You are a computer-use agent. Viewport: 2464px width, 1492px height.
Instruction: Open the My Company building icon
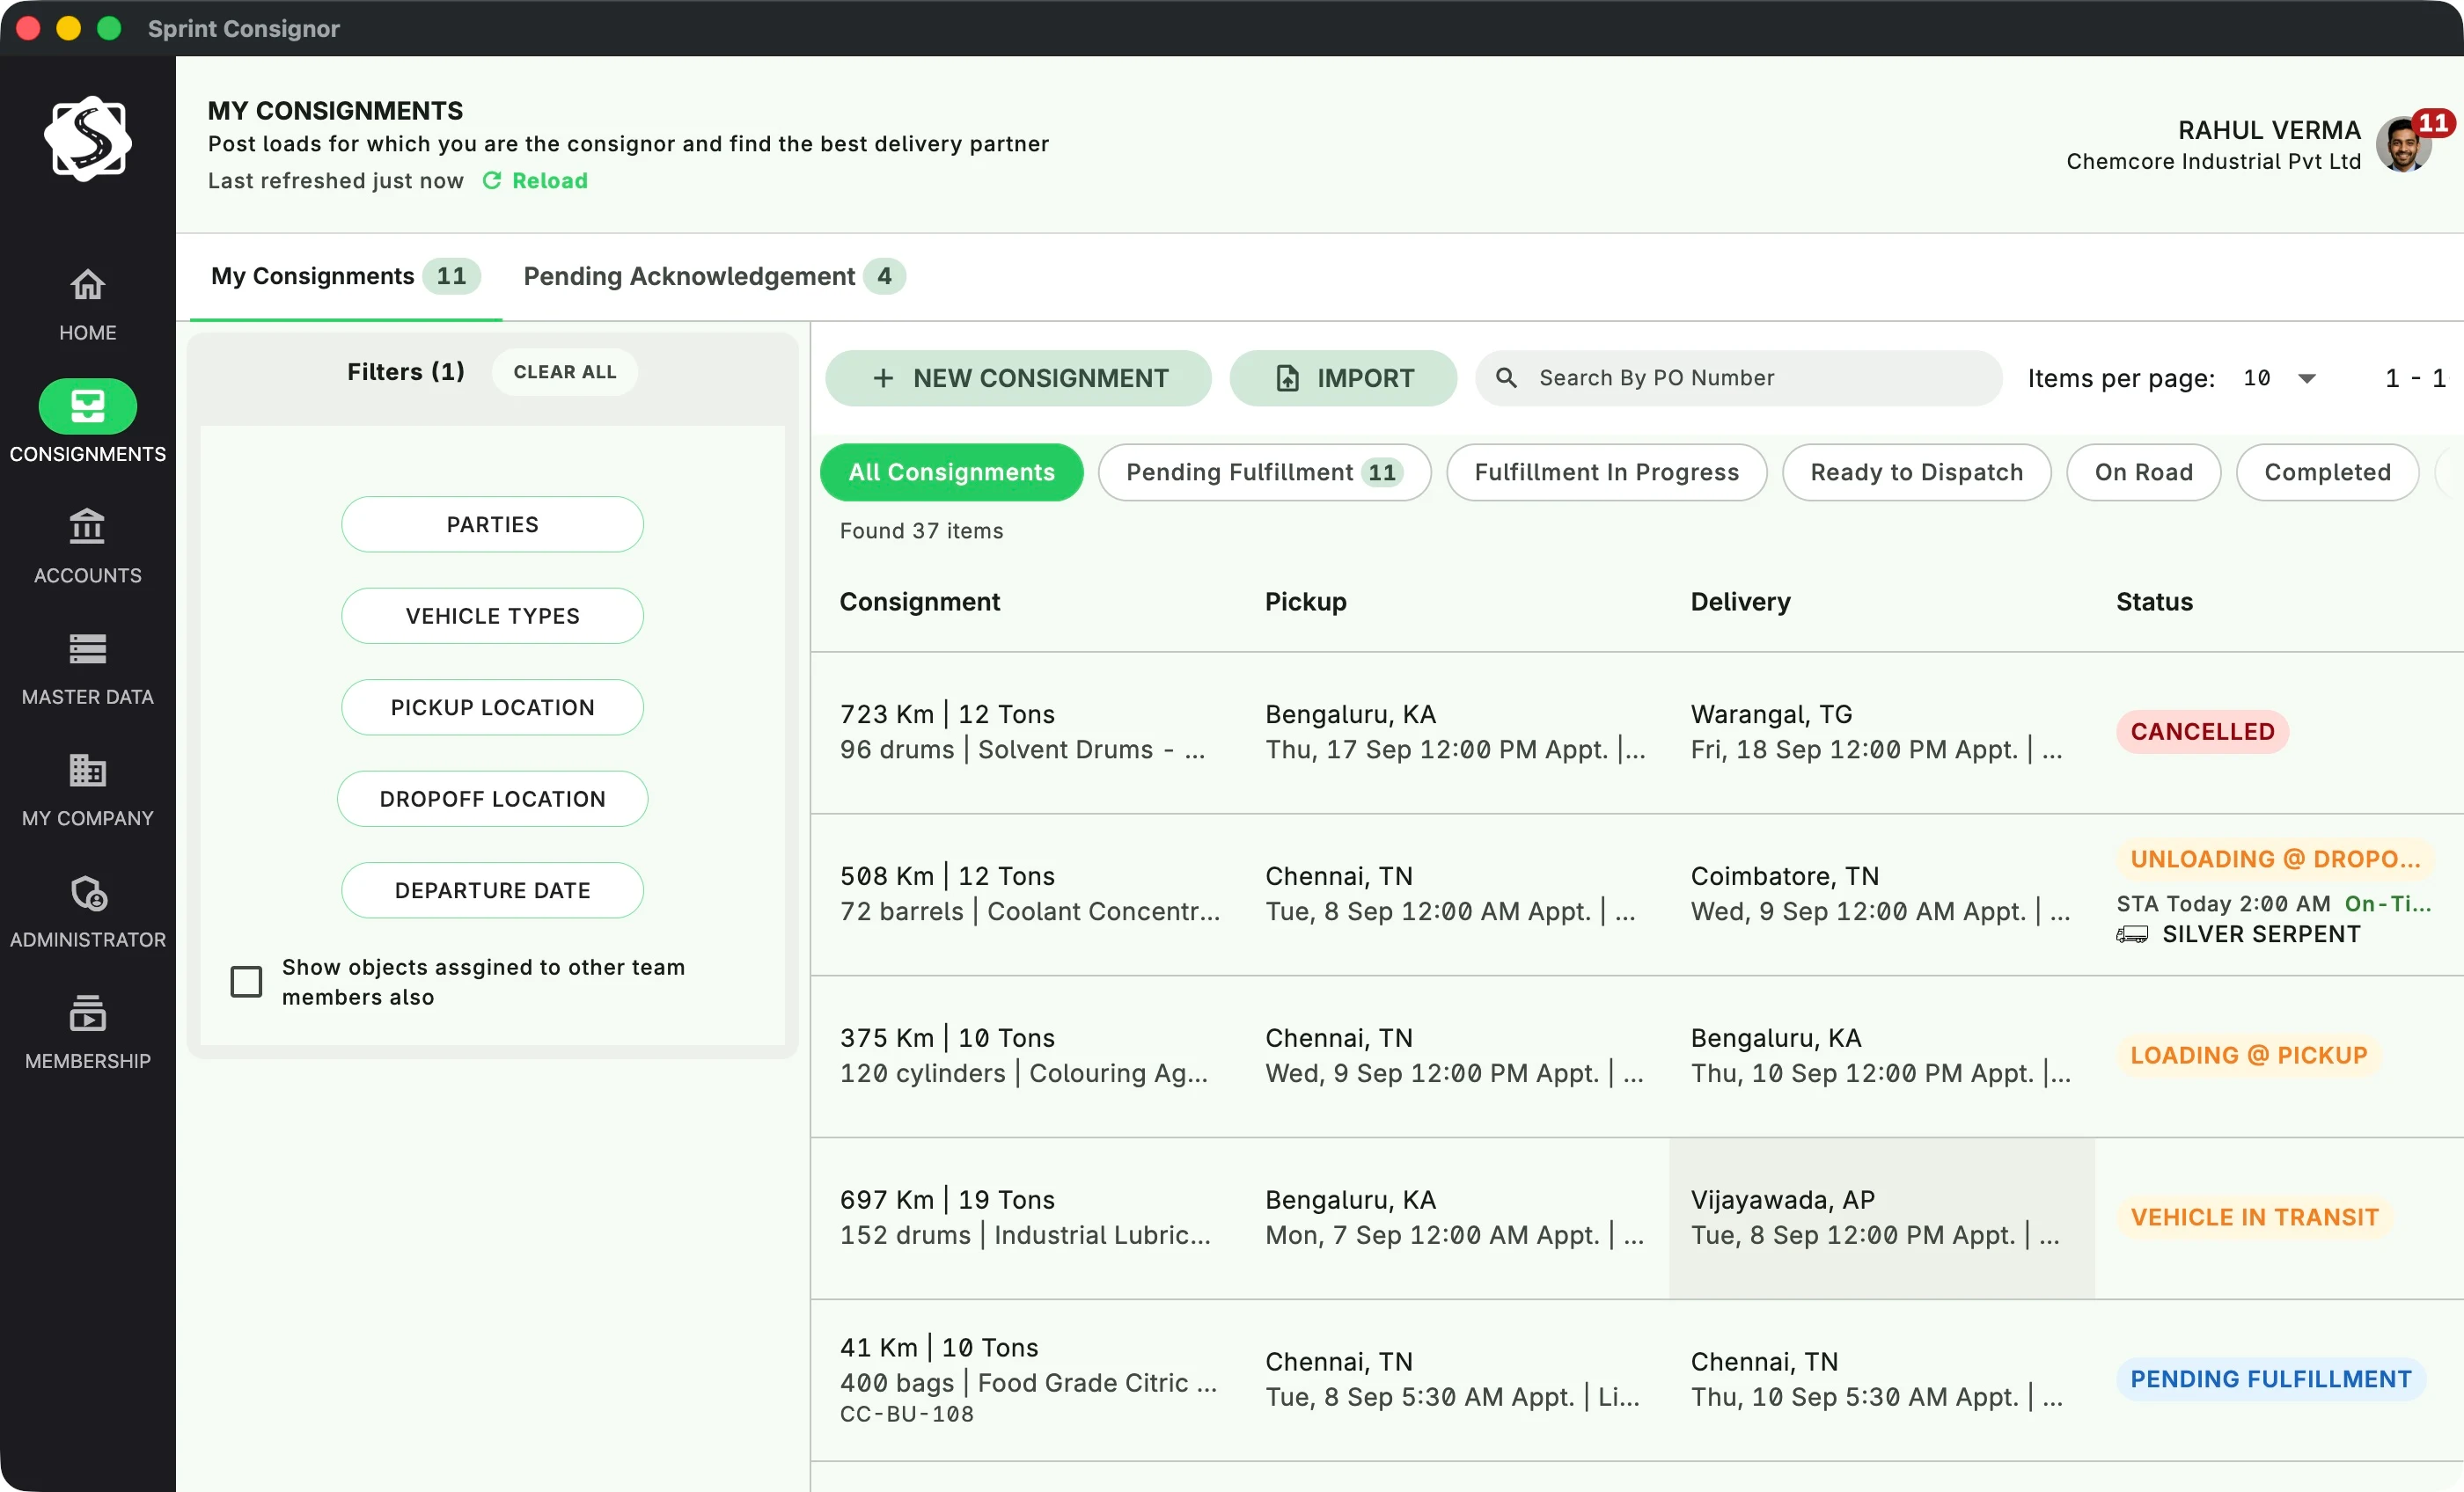coord(87,771)
